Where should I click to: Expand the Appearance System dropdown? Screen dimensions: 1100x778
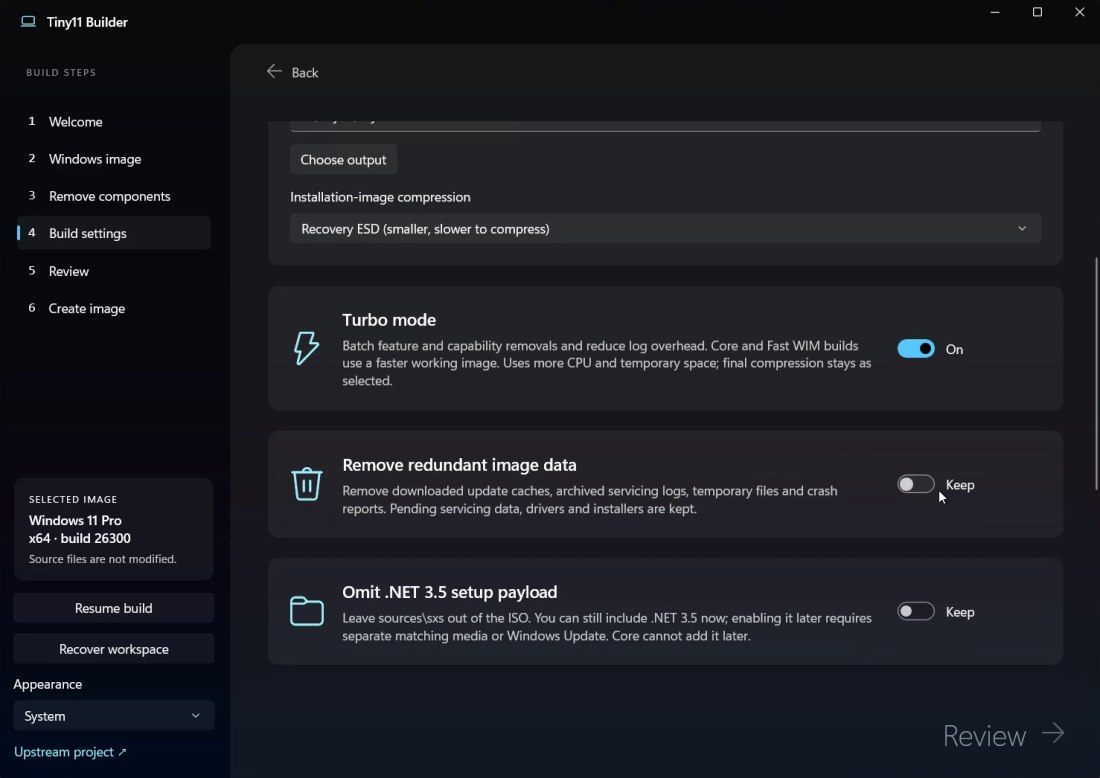tap(114, 716)
